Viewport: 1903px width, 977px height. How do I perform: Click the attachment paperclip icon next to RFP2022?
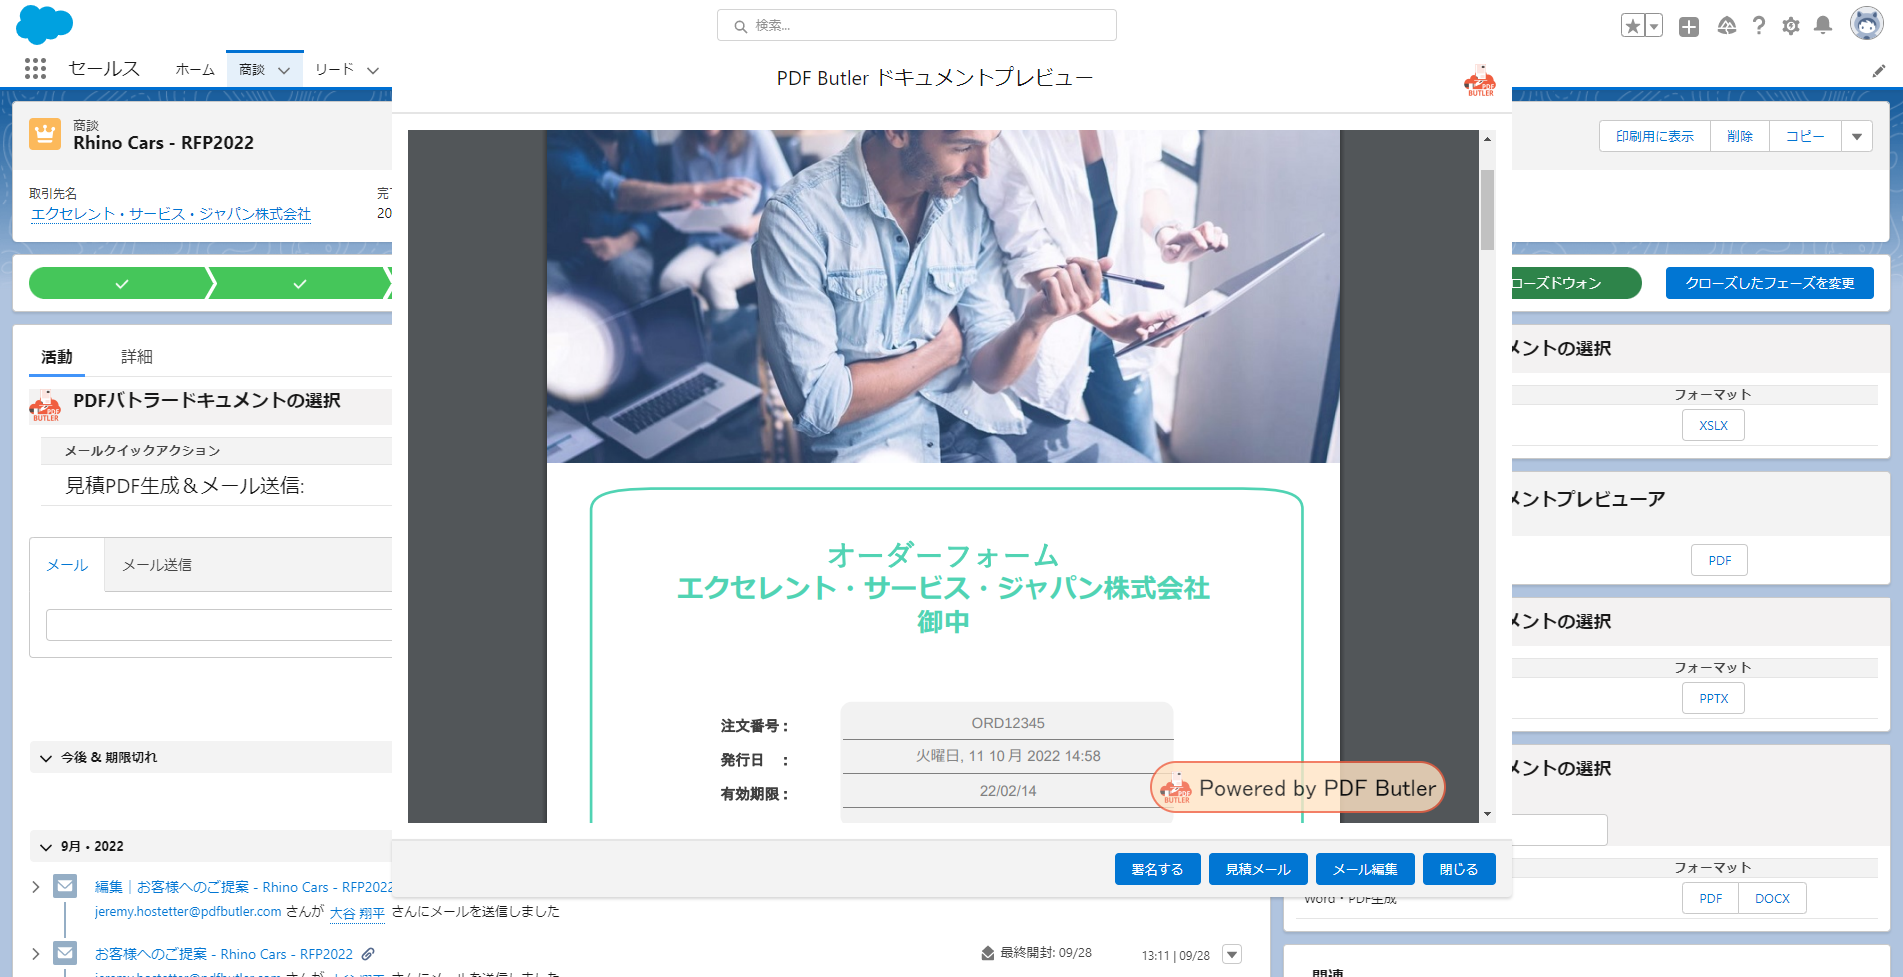[x=368, y=954]
